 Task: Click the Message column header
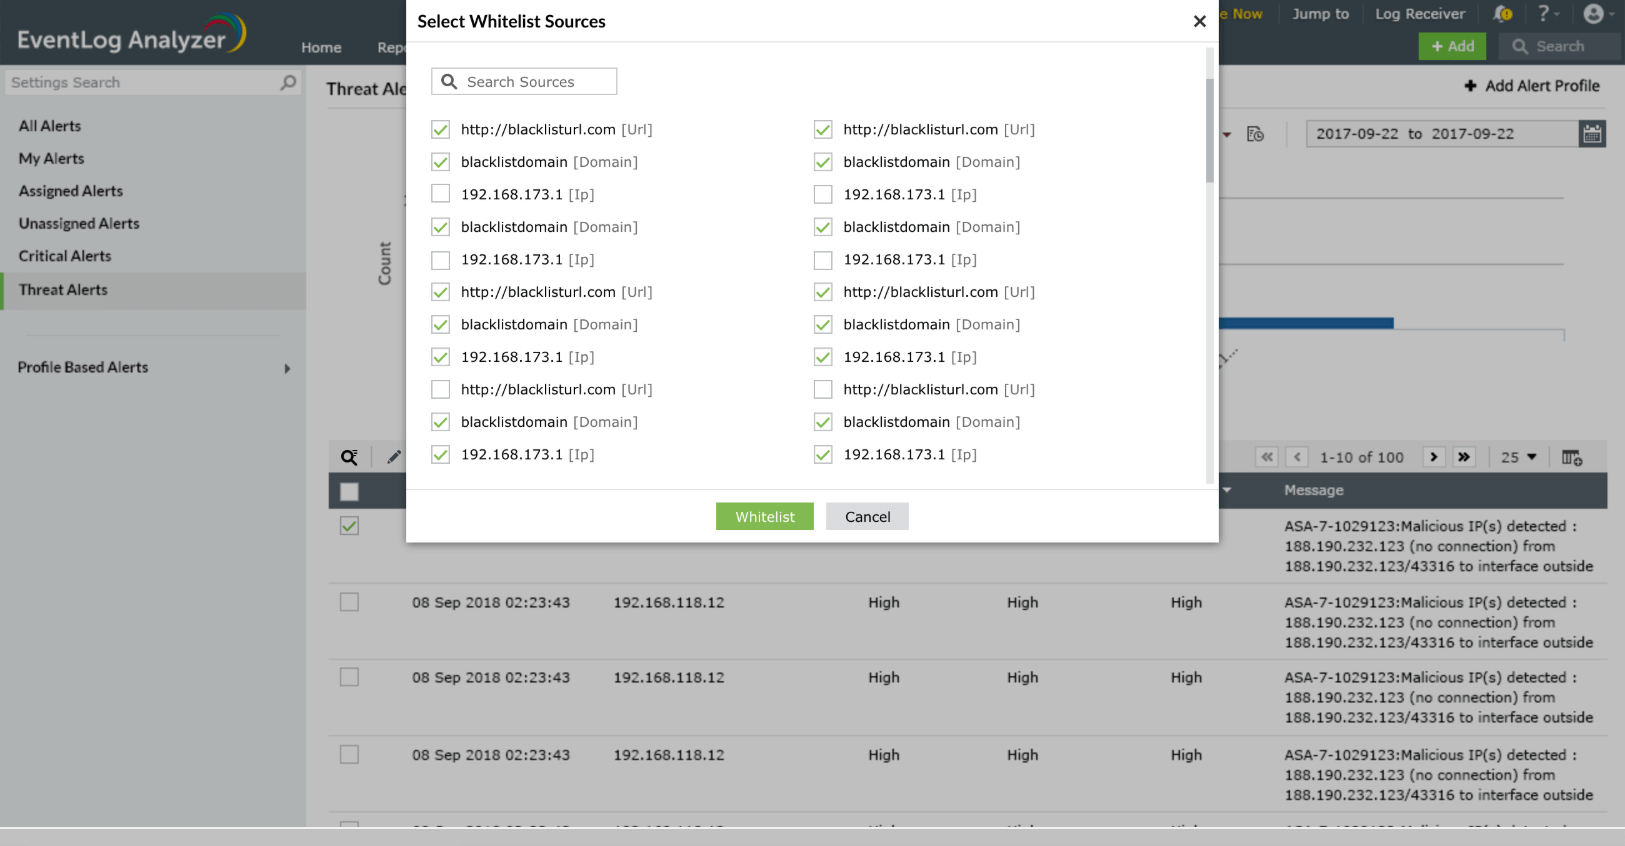tap(1313, 490)
